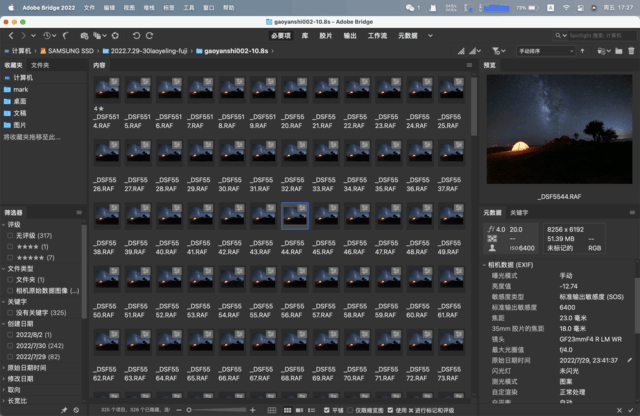Image resolution: width=640 pixels, height=416 pixels.
Task: Expand more workspaces chevron
Action: pos(430,36)
